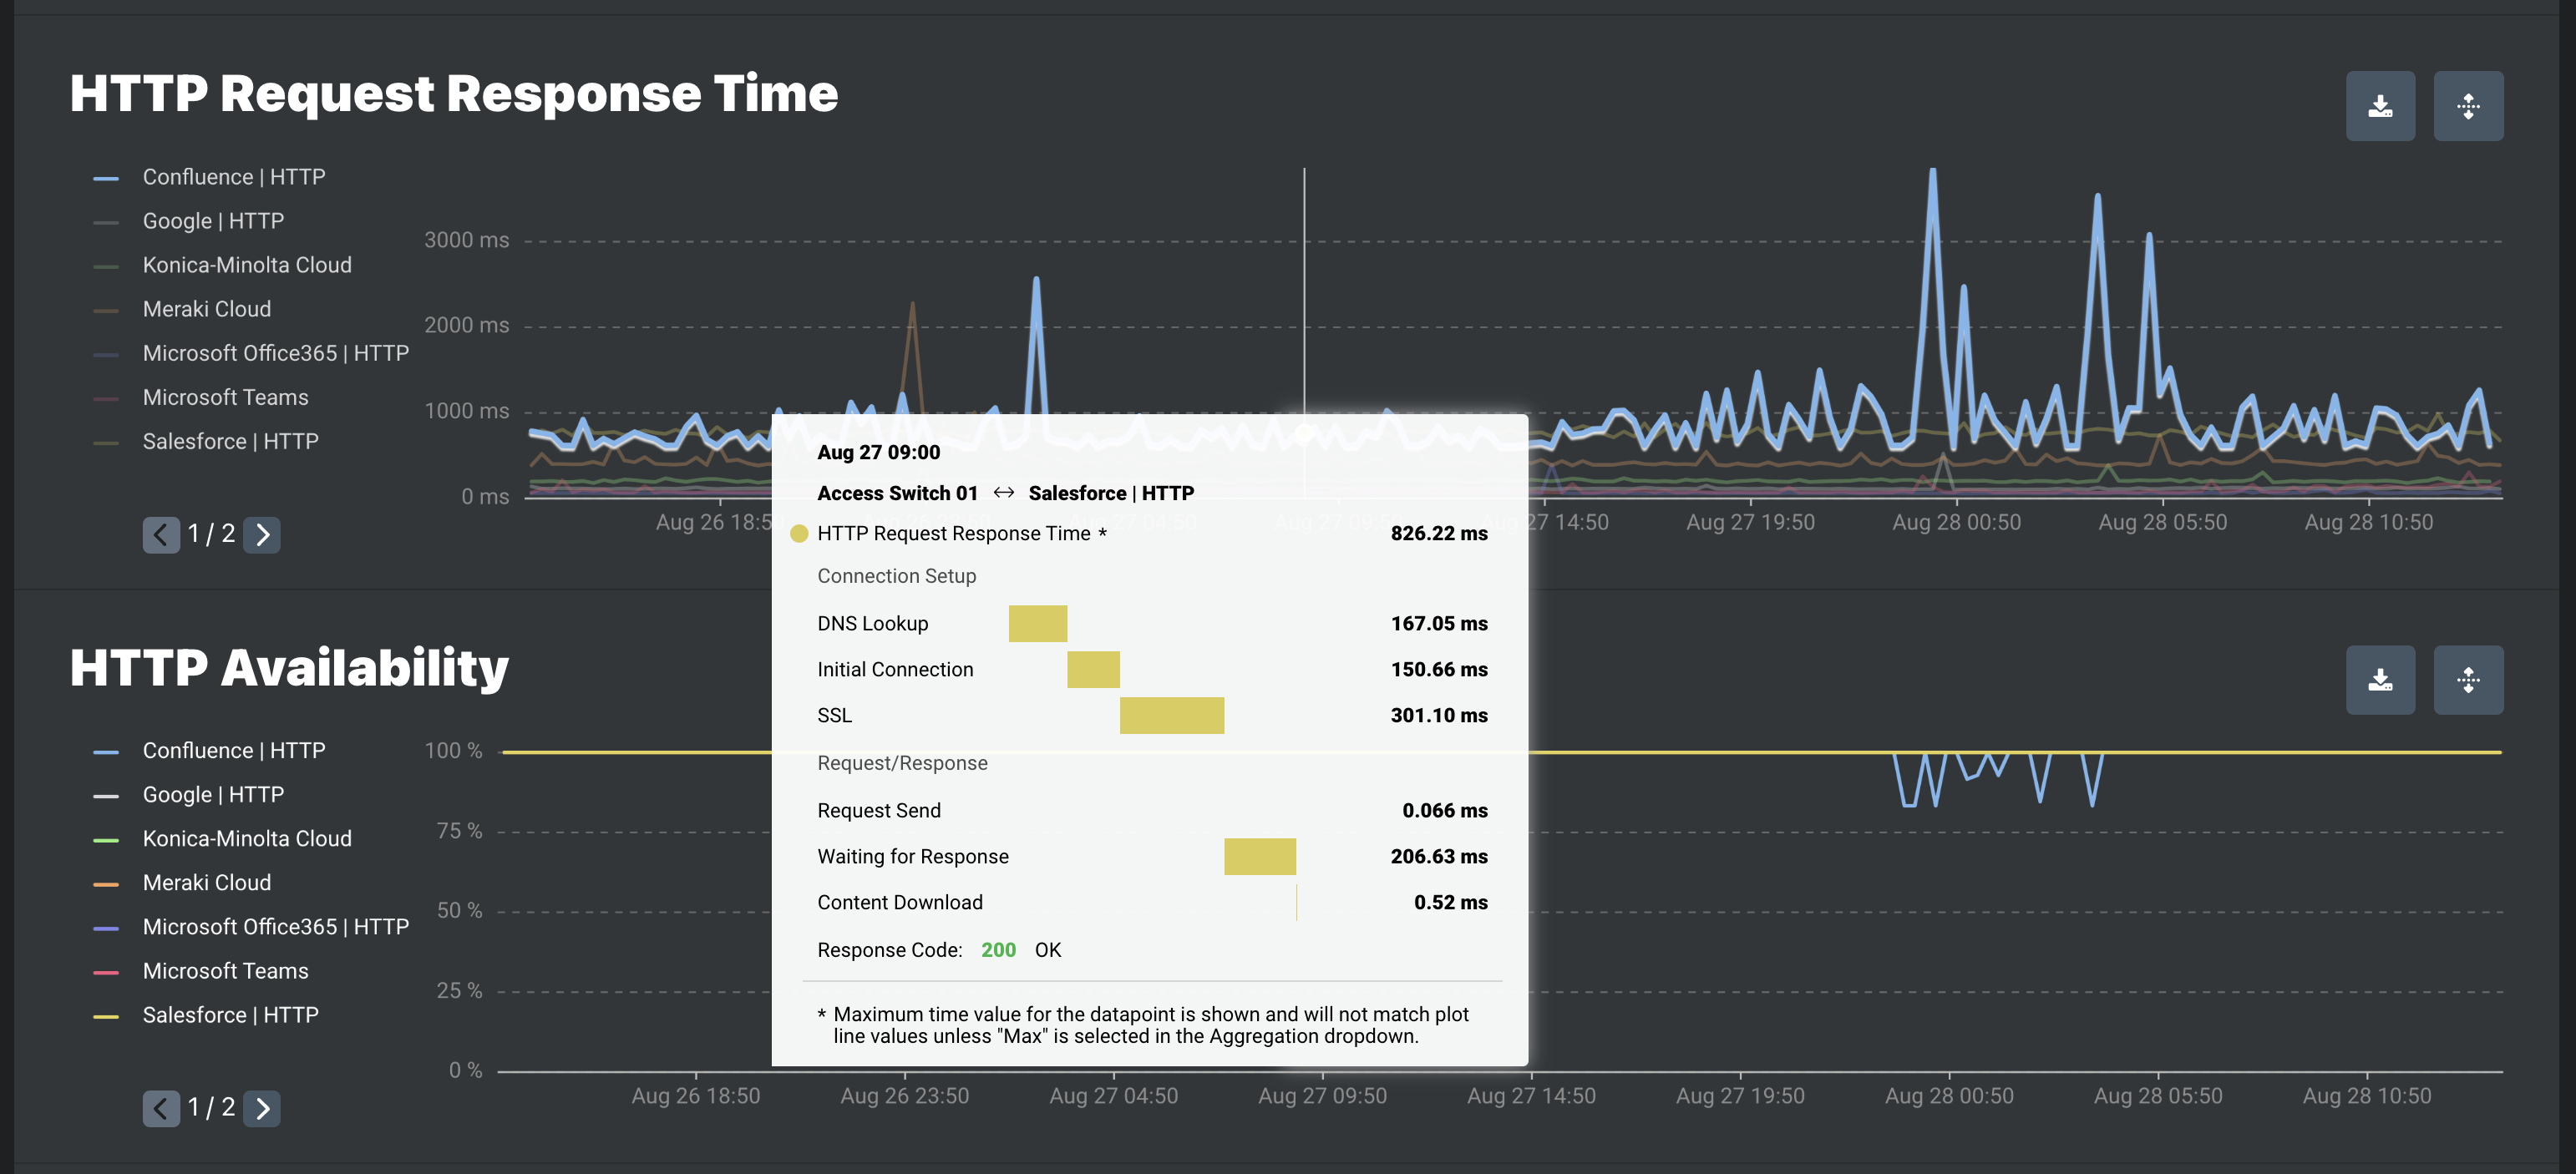Click the 301.10 ms SSL value

[1439, 715]
